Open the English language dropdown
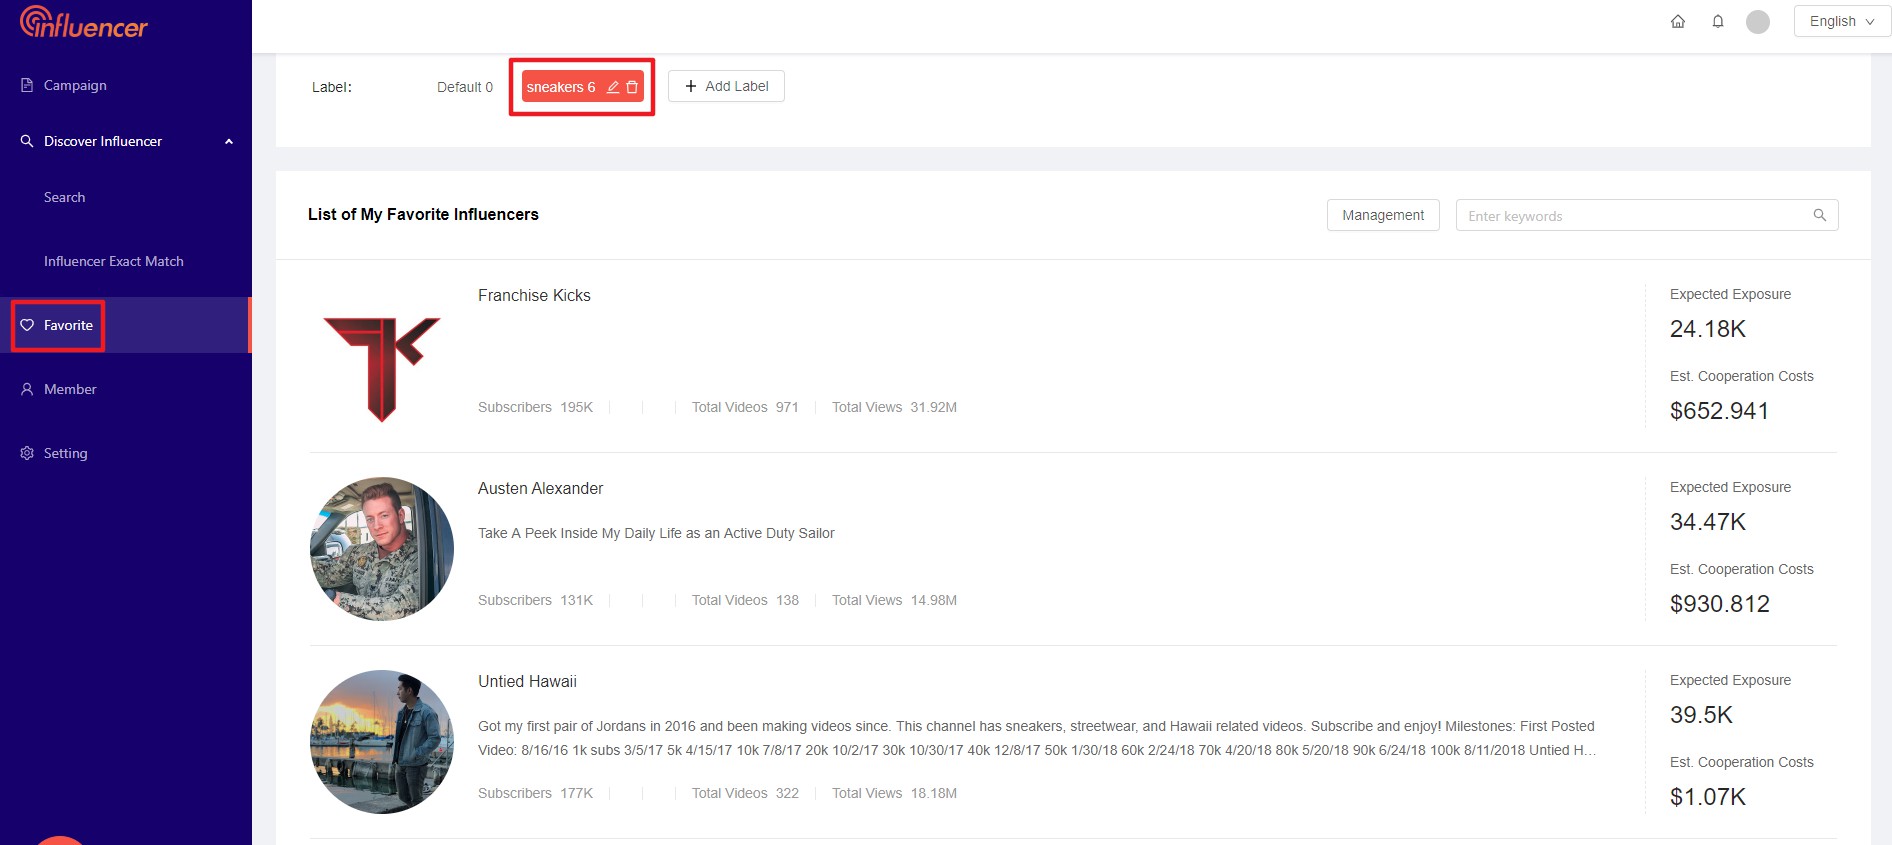This screenshot has width=1892, height=845. tap(1842, 21)
